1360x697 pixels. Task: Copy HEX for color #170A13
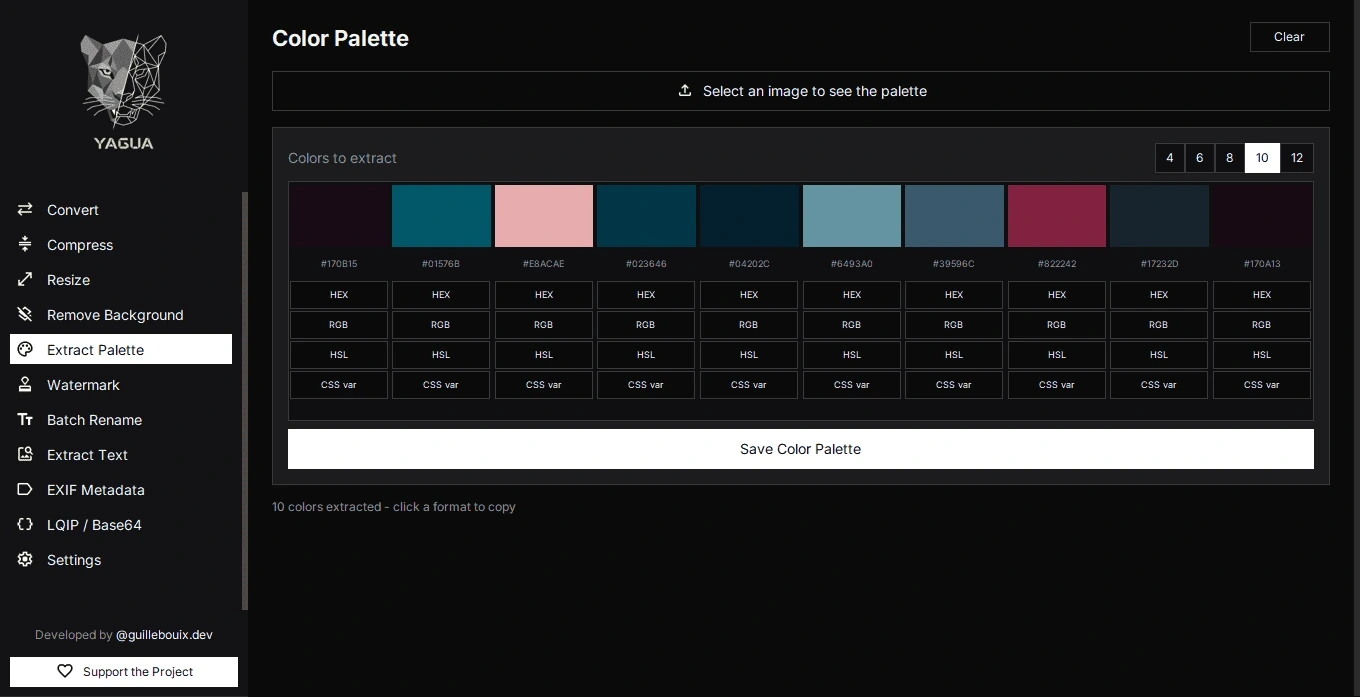pos(1262,295)
